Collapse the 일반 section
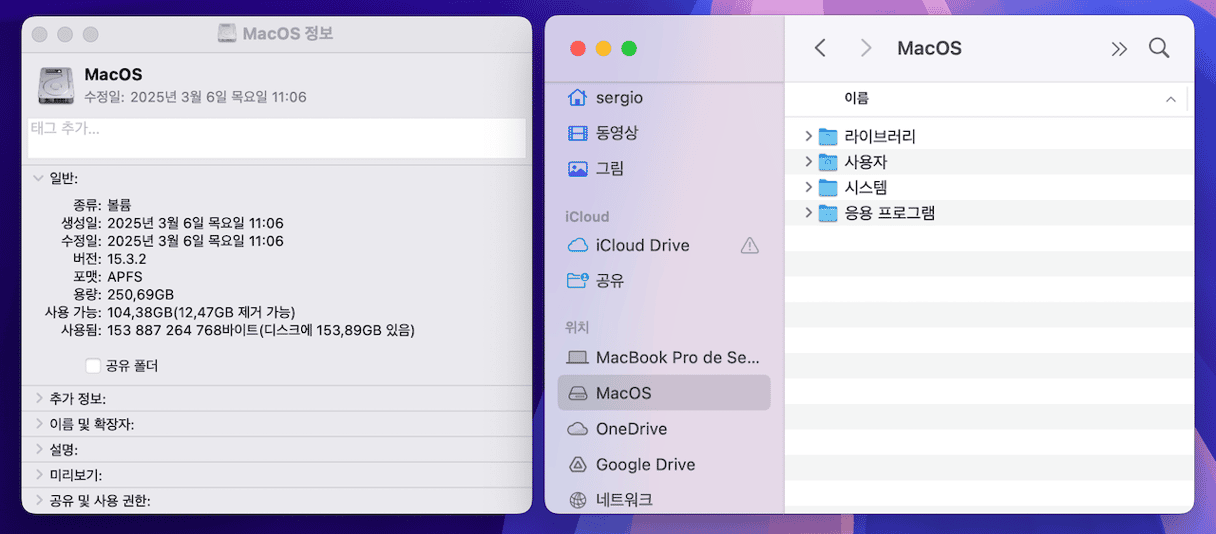The height and width of the screenshot is (534, 1216). point(38,178)
